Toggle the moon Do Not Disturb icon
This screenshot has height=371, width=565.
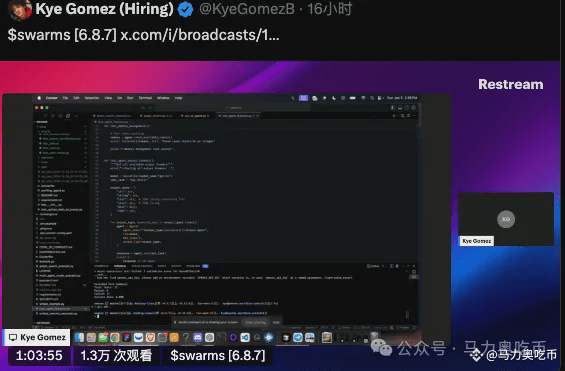click(334, 98)
